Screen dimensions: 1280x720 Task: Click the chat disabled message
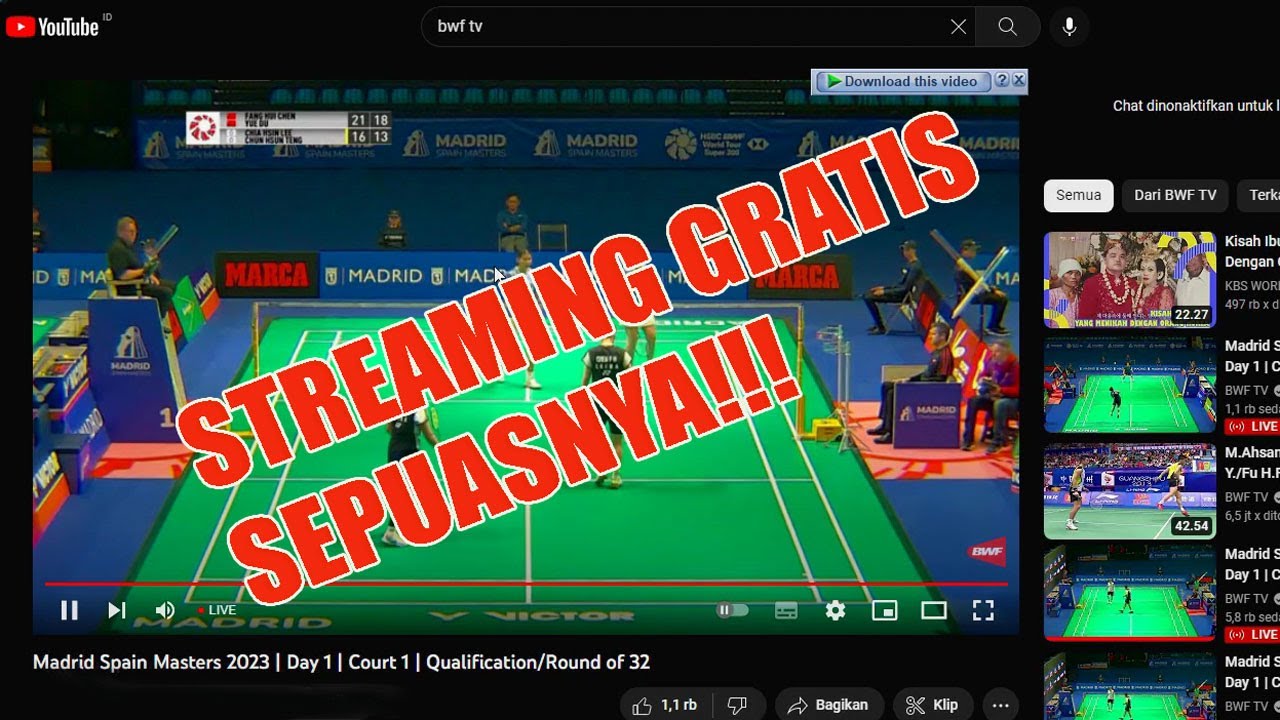point(1196,106)
